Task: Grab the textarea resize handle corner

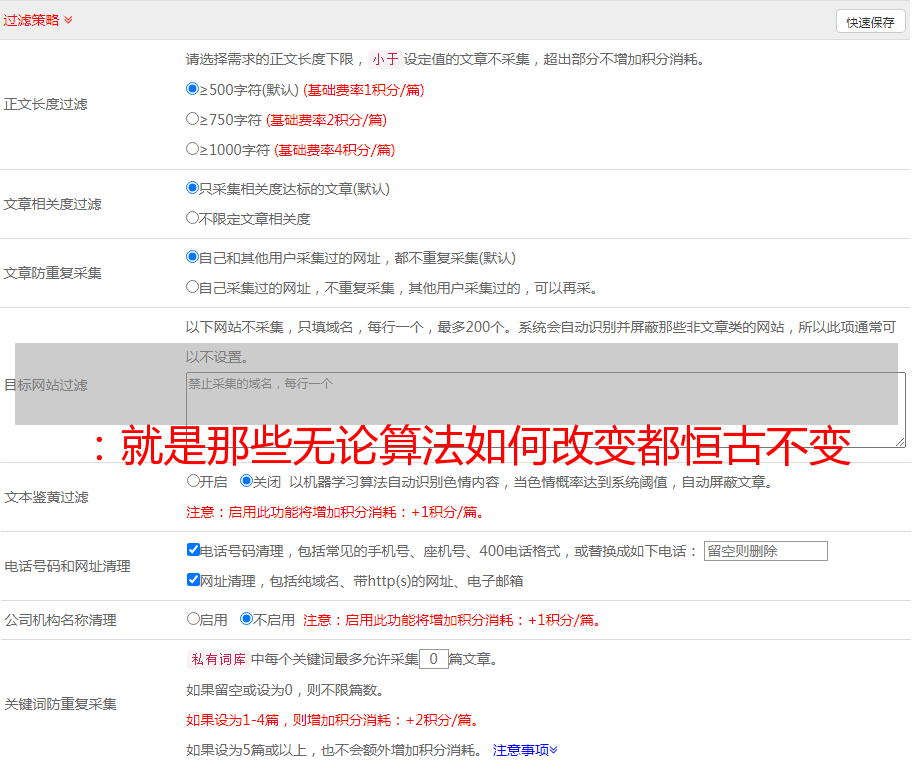Action: pyautogui.click(x=900, y=442)
